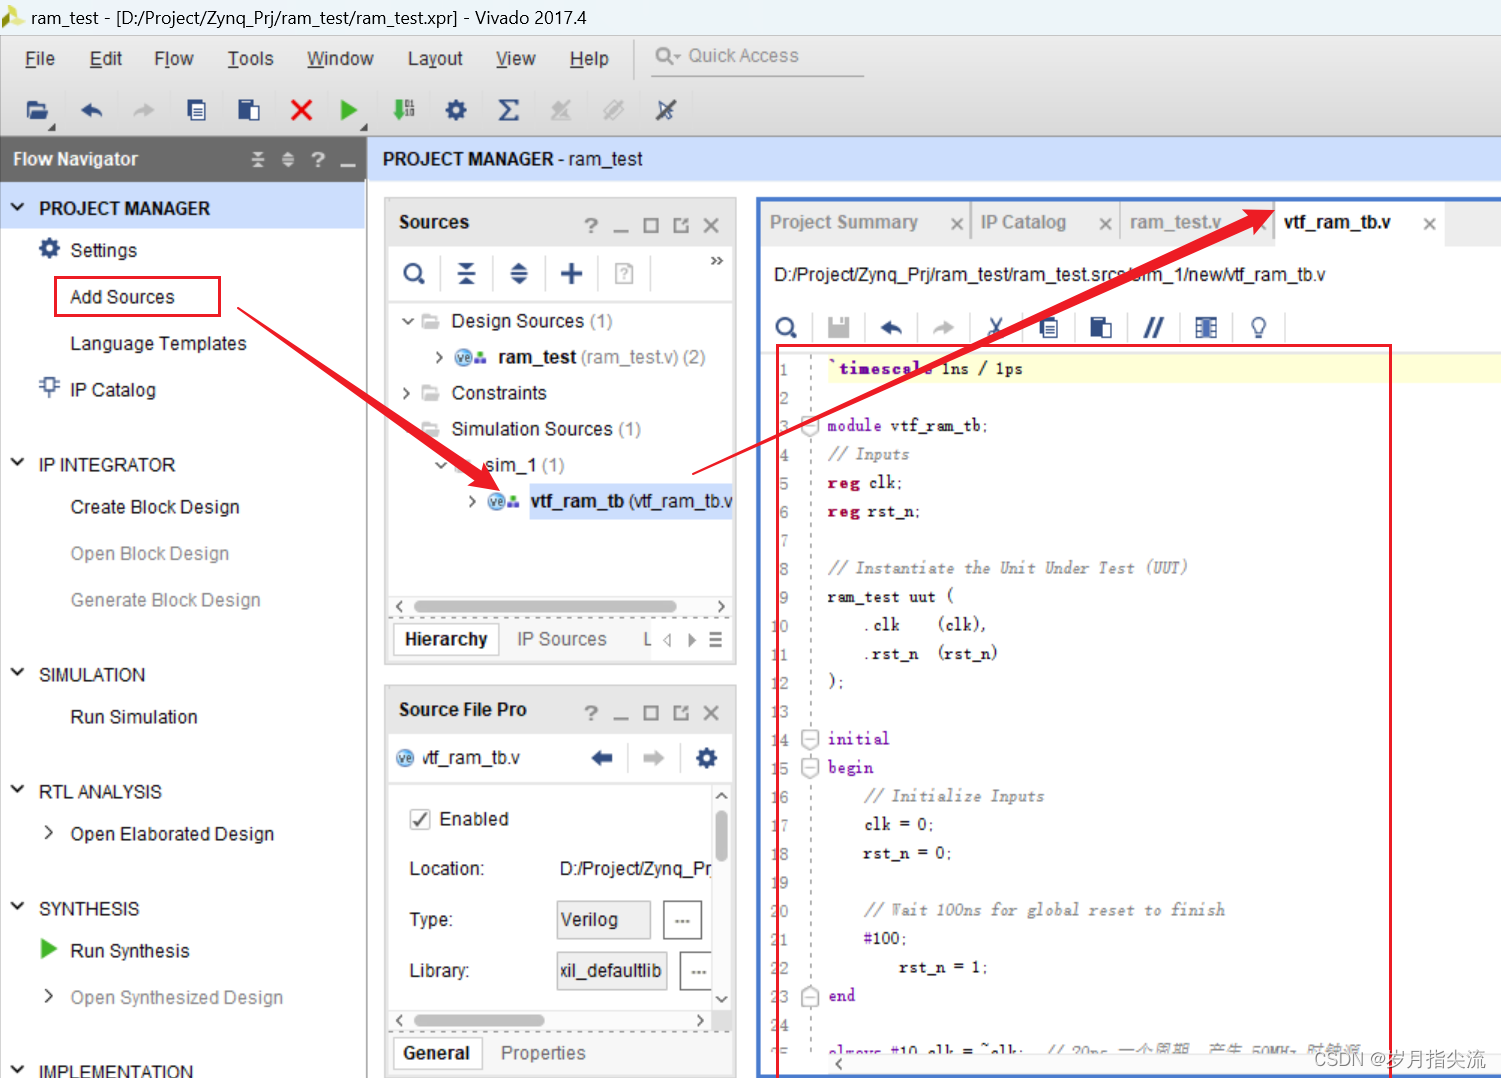
Task: Collapse SIMULATION section
Action: click(x=17, y=673)
